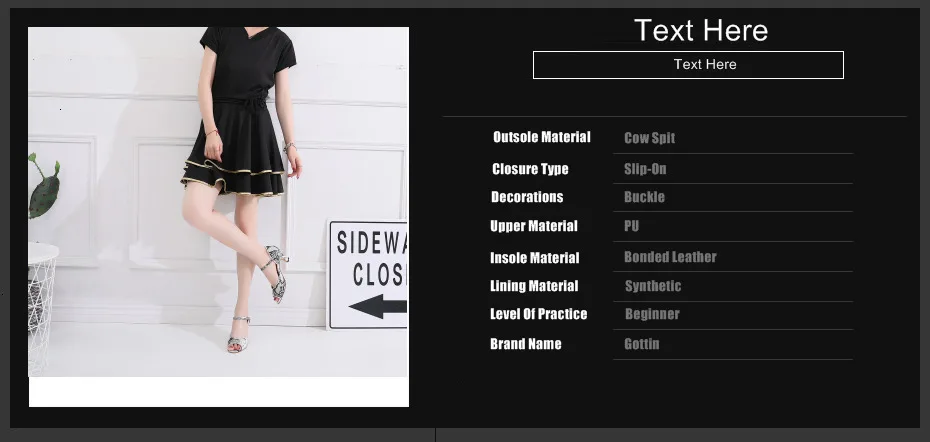Select the Insole Material label

point(534,258)
